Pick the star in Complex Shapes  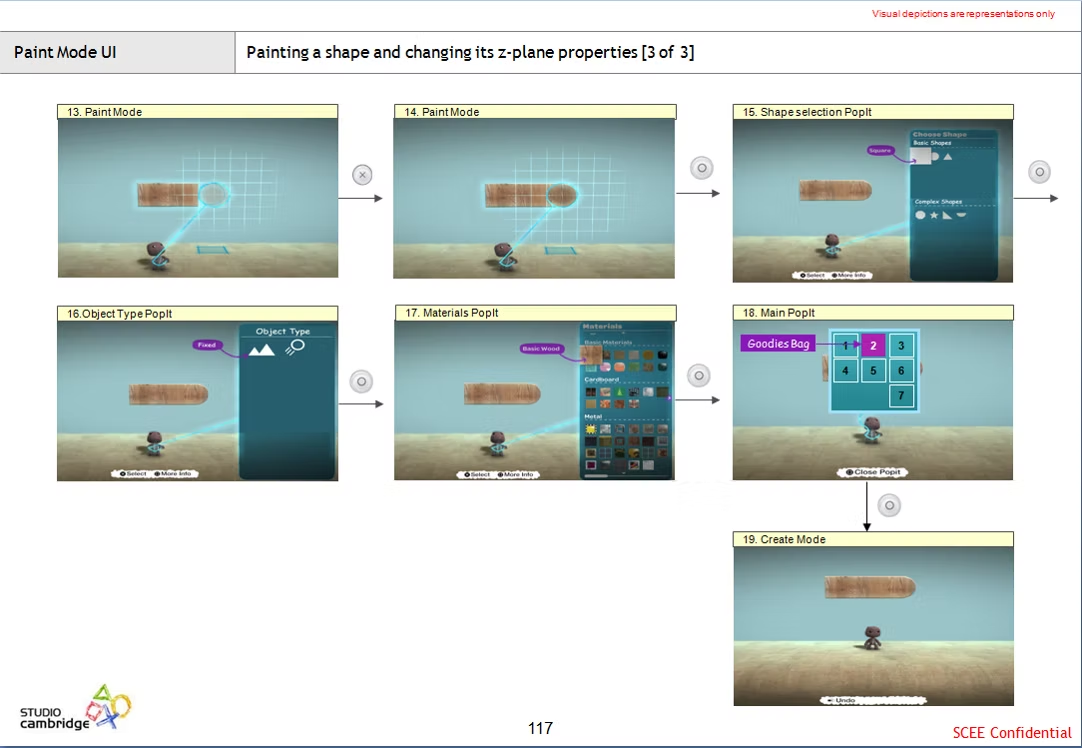pos(934,215)
